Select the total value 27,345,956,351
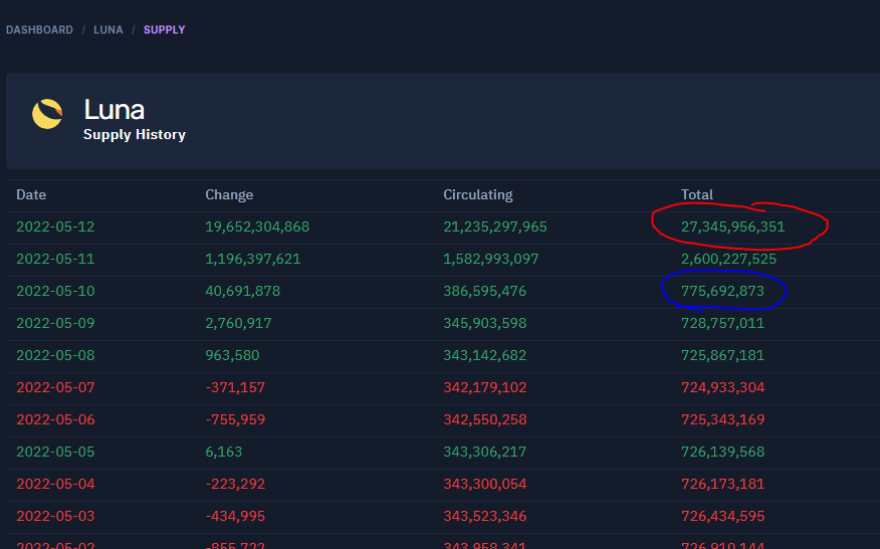This screenshot has height=549, width=880. coord(733,227)
